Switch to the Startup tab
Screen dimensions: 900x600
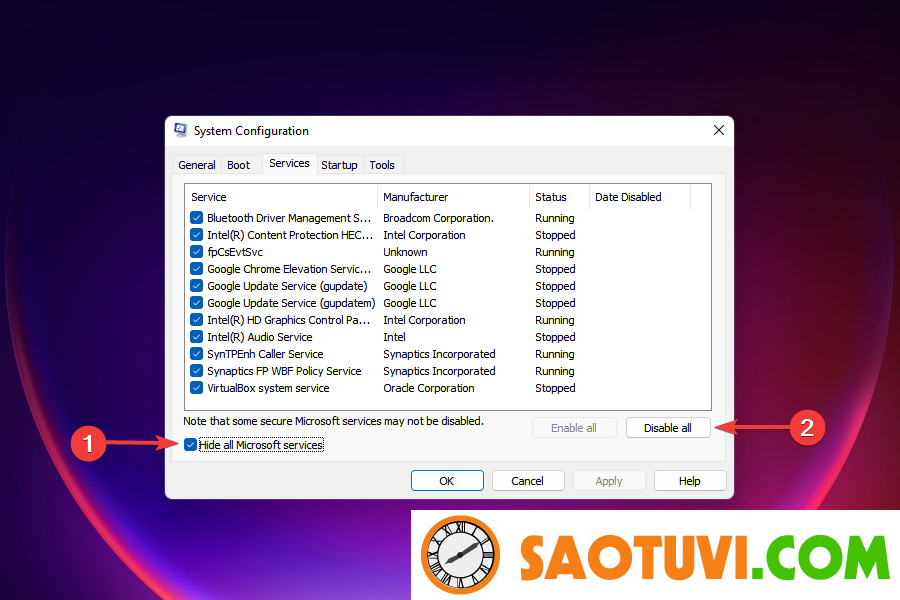(339, 164)
